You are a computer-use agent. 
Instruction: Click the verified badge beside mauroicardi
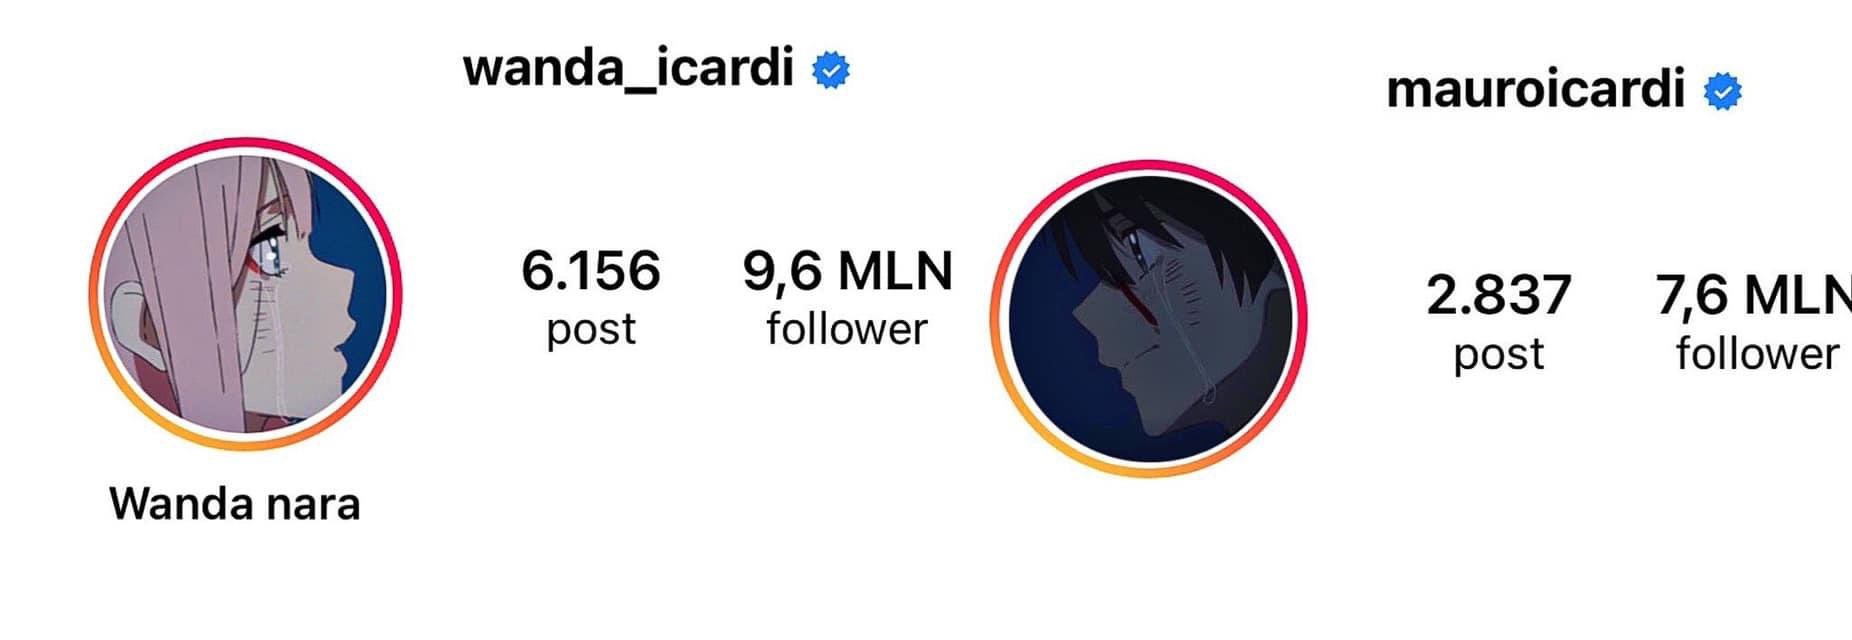point(1723,92)
